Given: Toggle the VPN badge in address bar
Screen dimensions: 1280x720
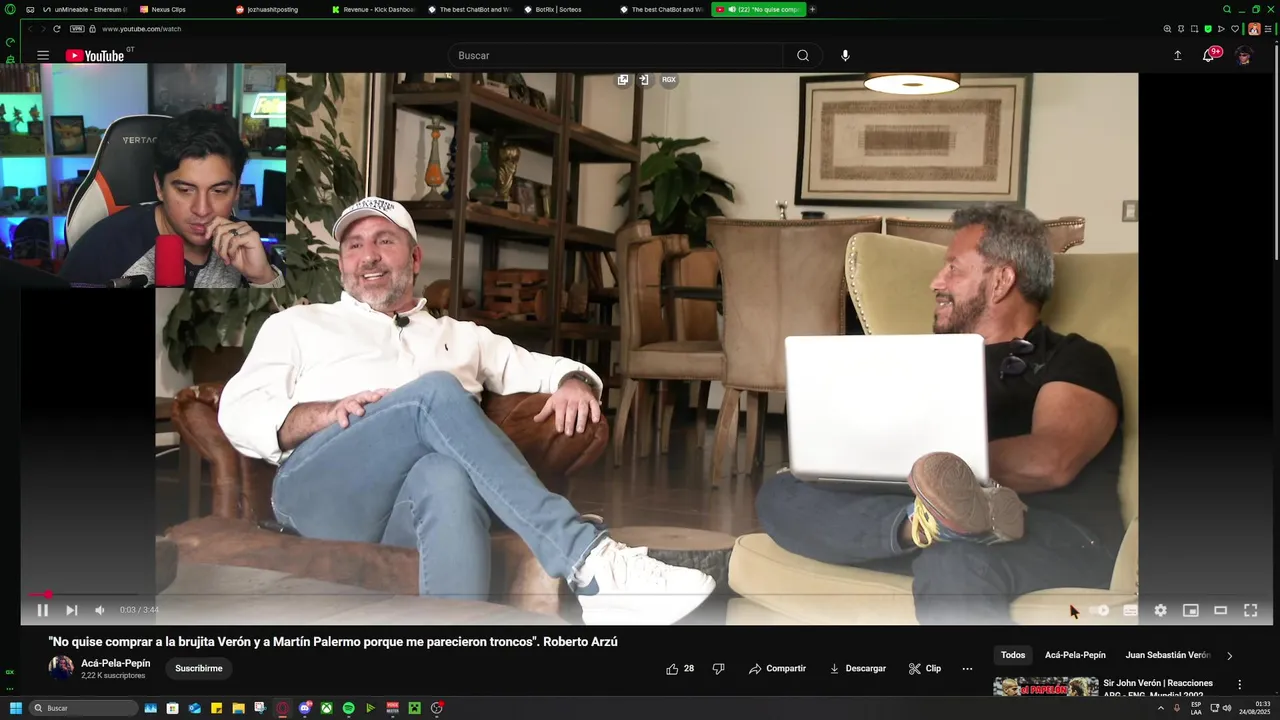Looking at the screenshot, I should coord(77,29).
